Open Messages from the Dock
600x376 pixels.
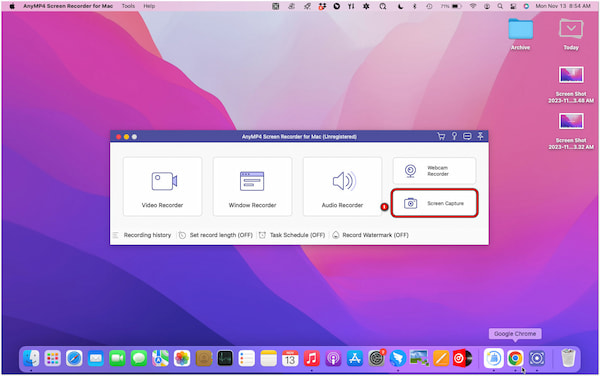(x=139, y=358)
